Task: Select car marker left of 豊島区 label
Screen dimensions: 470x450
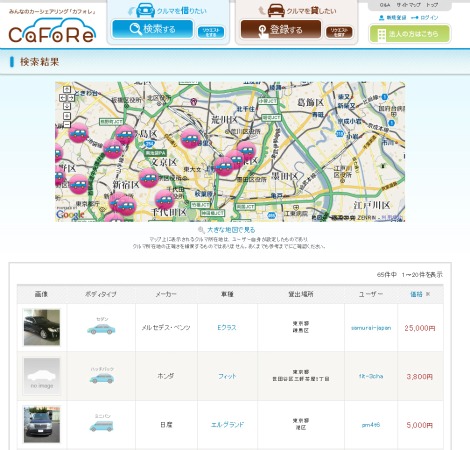Action: [125, 135]
